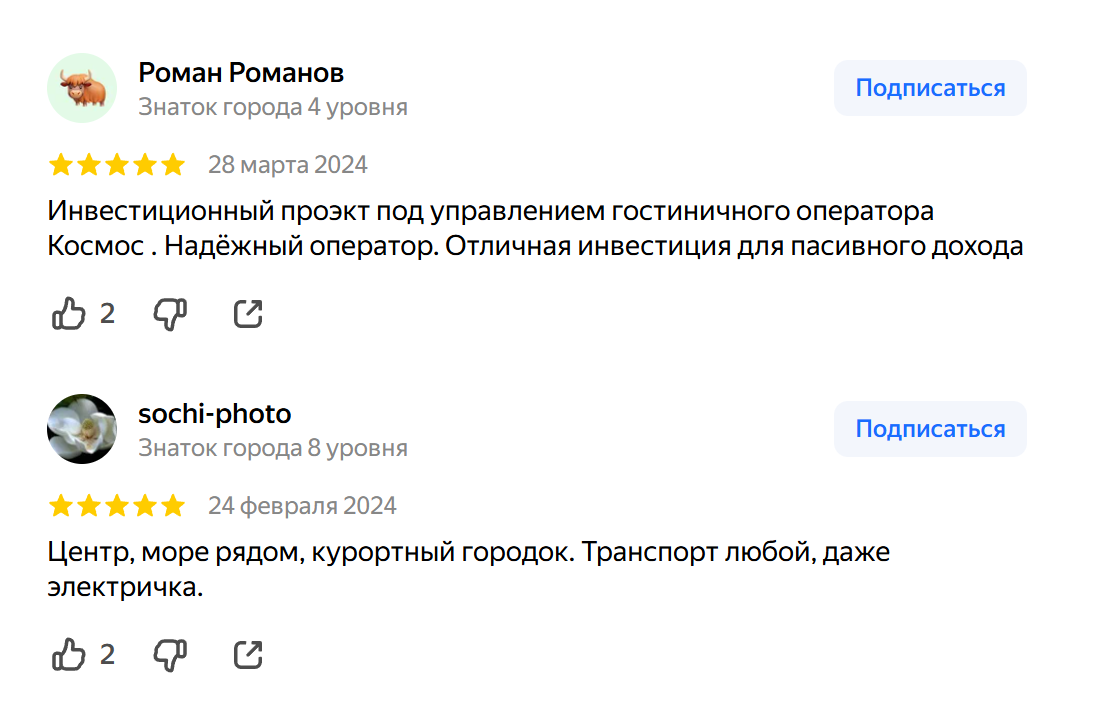Like Роман Романов's review

point(66,313)
